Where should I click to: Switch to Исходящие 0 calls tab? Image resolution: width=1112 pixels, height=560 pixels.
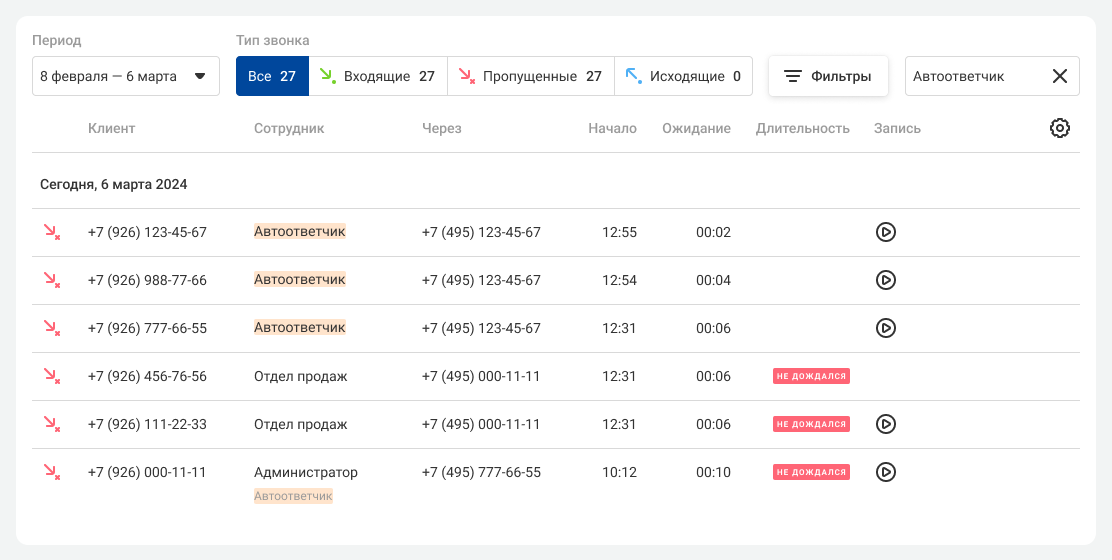point(683,76)
